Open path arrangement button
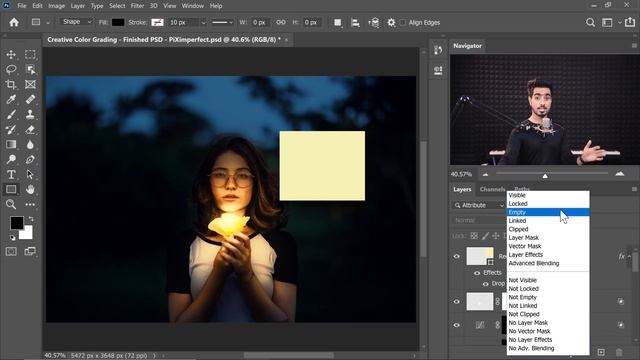The width and height of the screenshot is (640, 360). point(373,22)
